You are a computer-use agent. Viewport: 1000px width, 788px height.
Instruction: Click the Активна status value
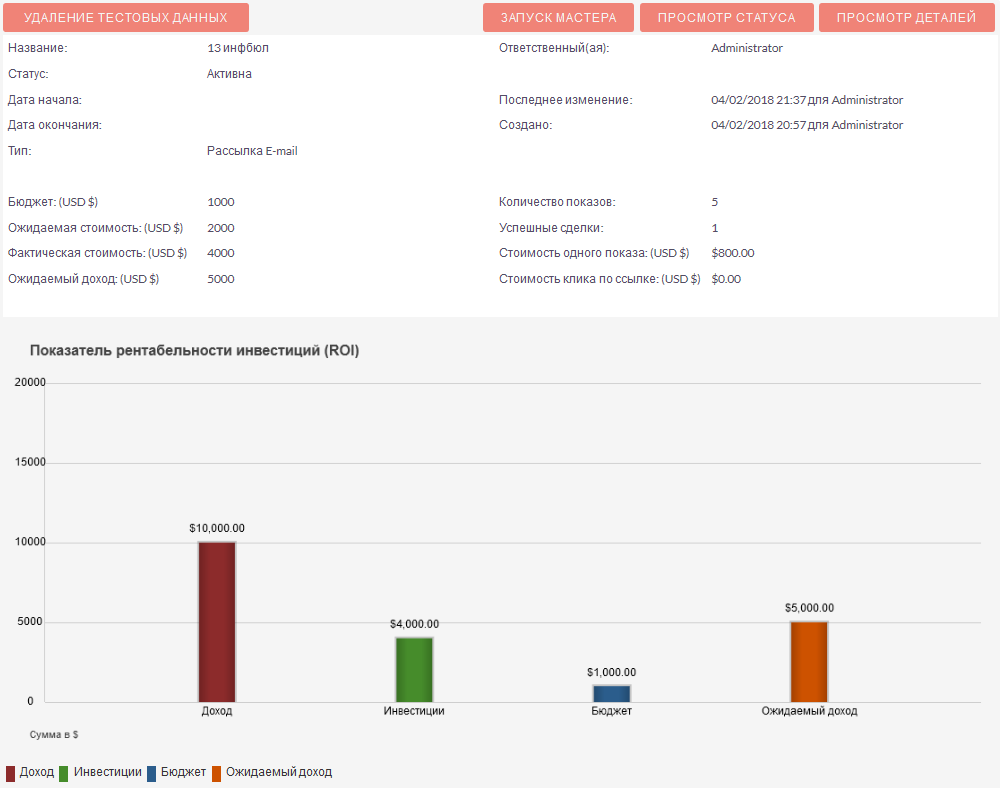click(x=229, y=74)
